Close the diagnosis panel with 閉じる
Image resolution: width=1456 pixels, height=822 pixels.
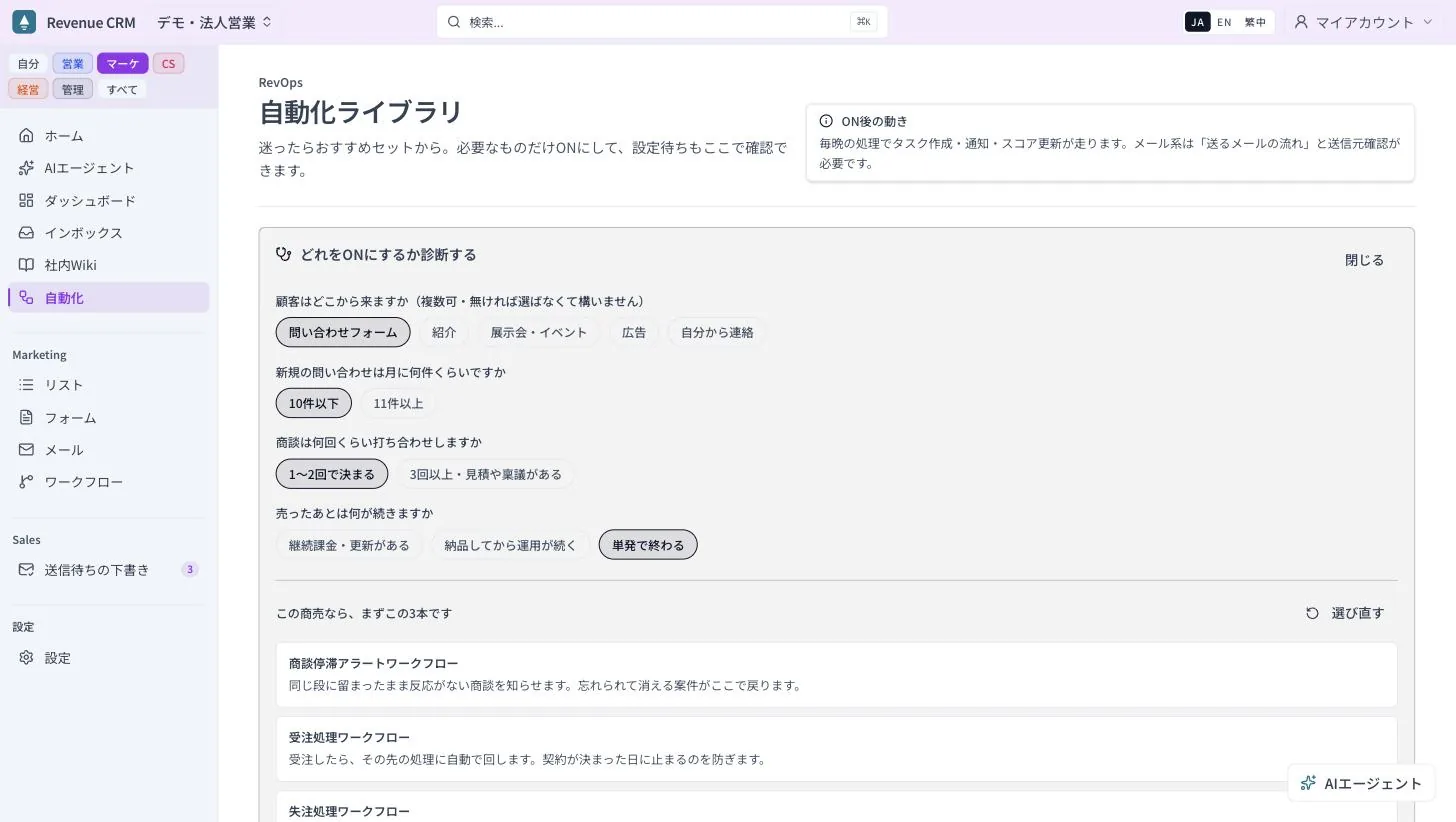click(1364, 260)
